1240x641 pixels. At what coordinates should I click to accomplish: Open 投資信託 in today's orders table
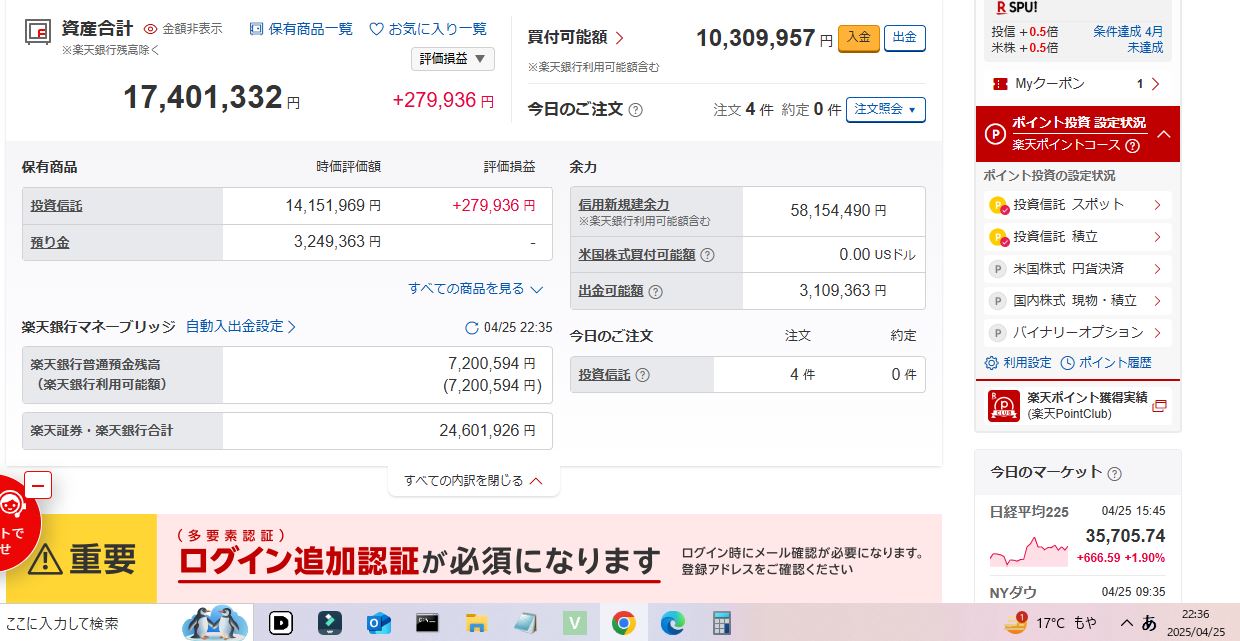605,374
